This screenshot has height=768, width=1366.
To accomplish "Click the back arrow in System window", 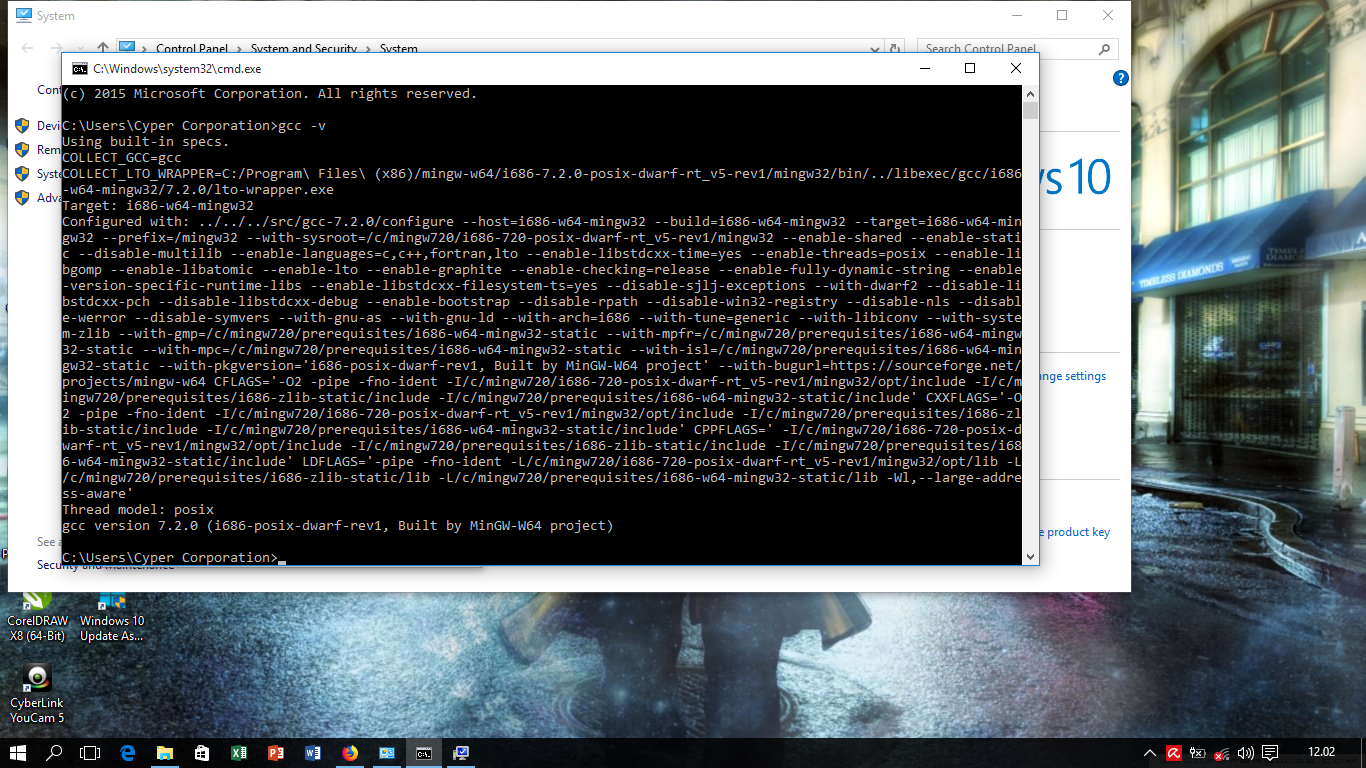I will click(x=27, y=48).
